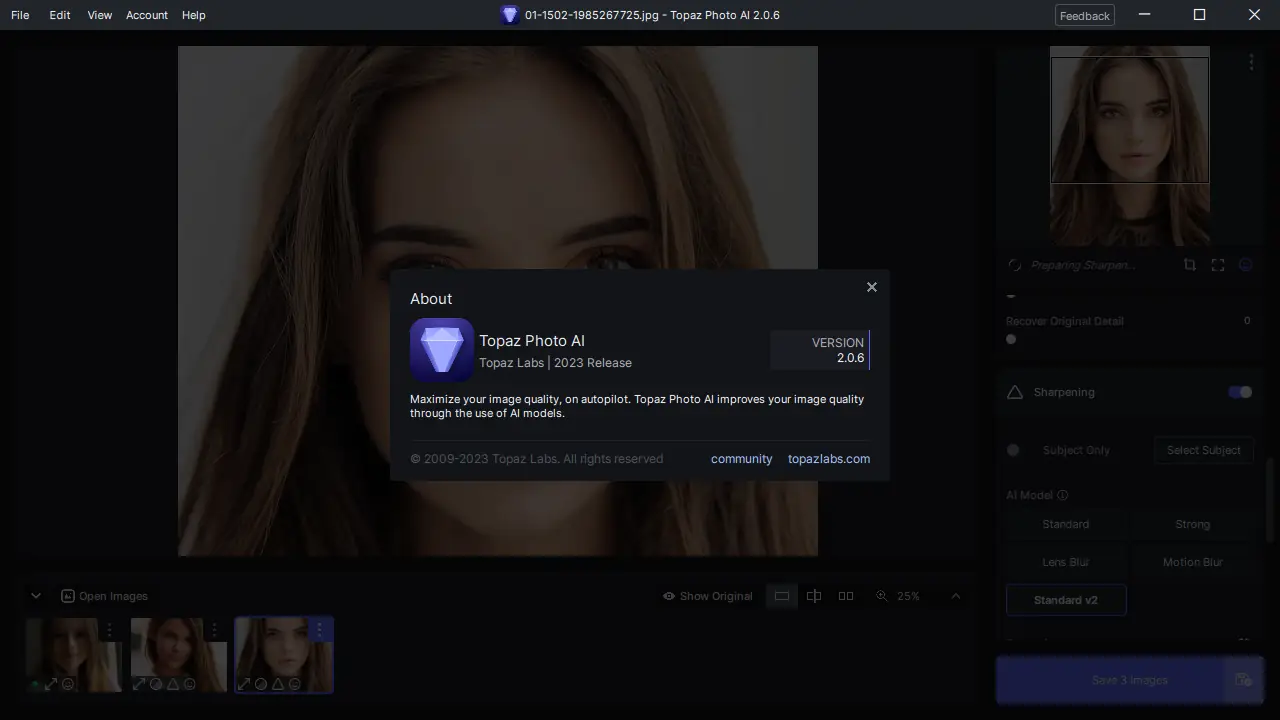The image size is (1280, 720).
Task: Click the first thumbnail's face icon
Action: 68,684
